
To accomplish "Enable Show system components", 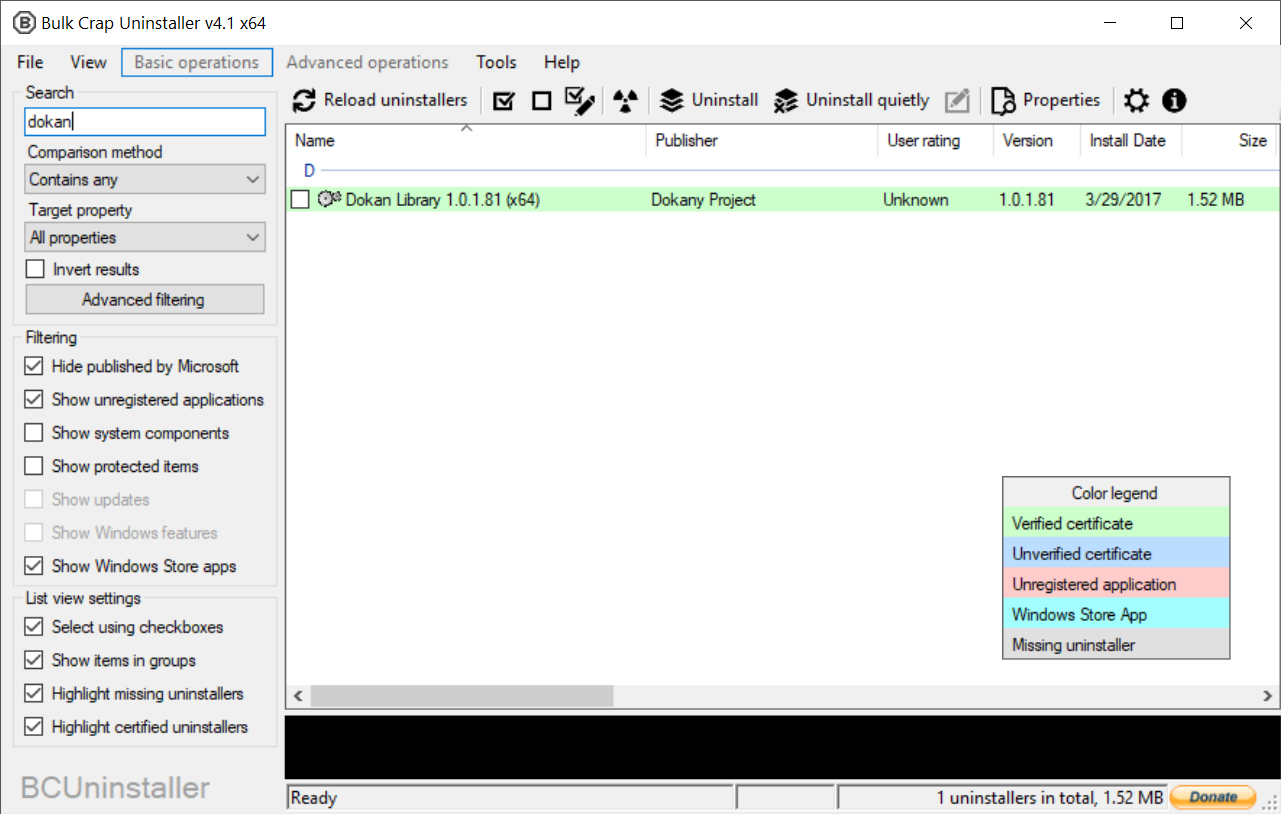I will [34, 433].
